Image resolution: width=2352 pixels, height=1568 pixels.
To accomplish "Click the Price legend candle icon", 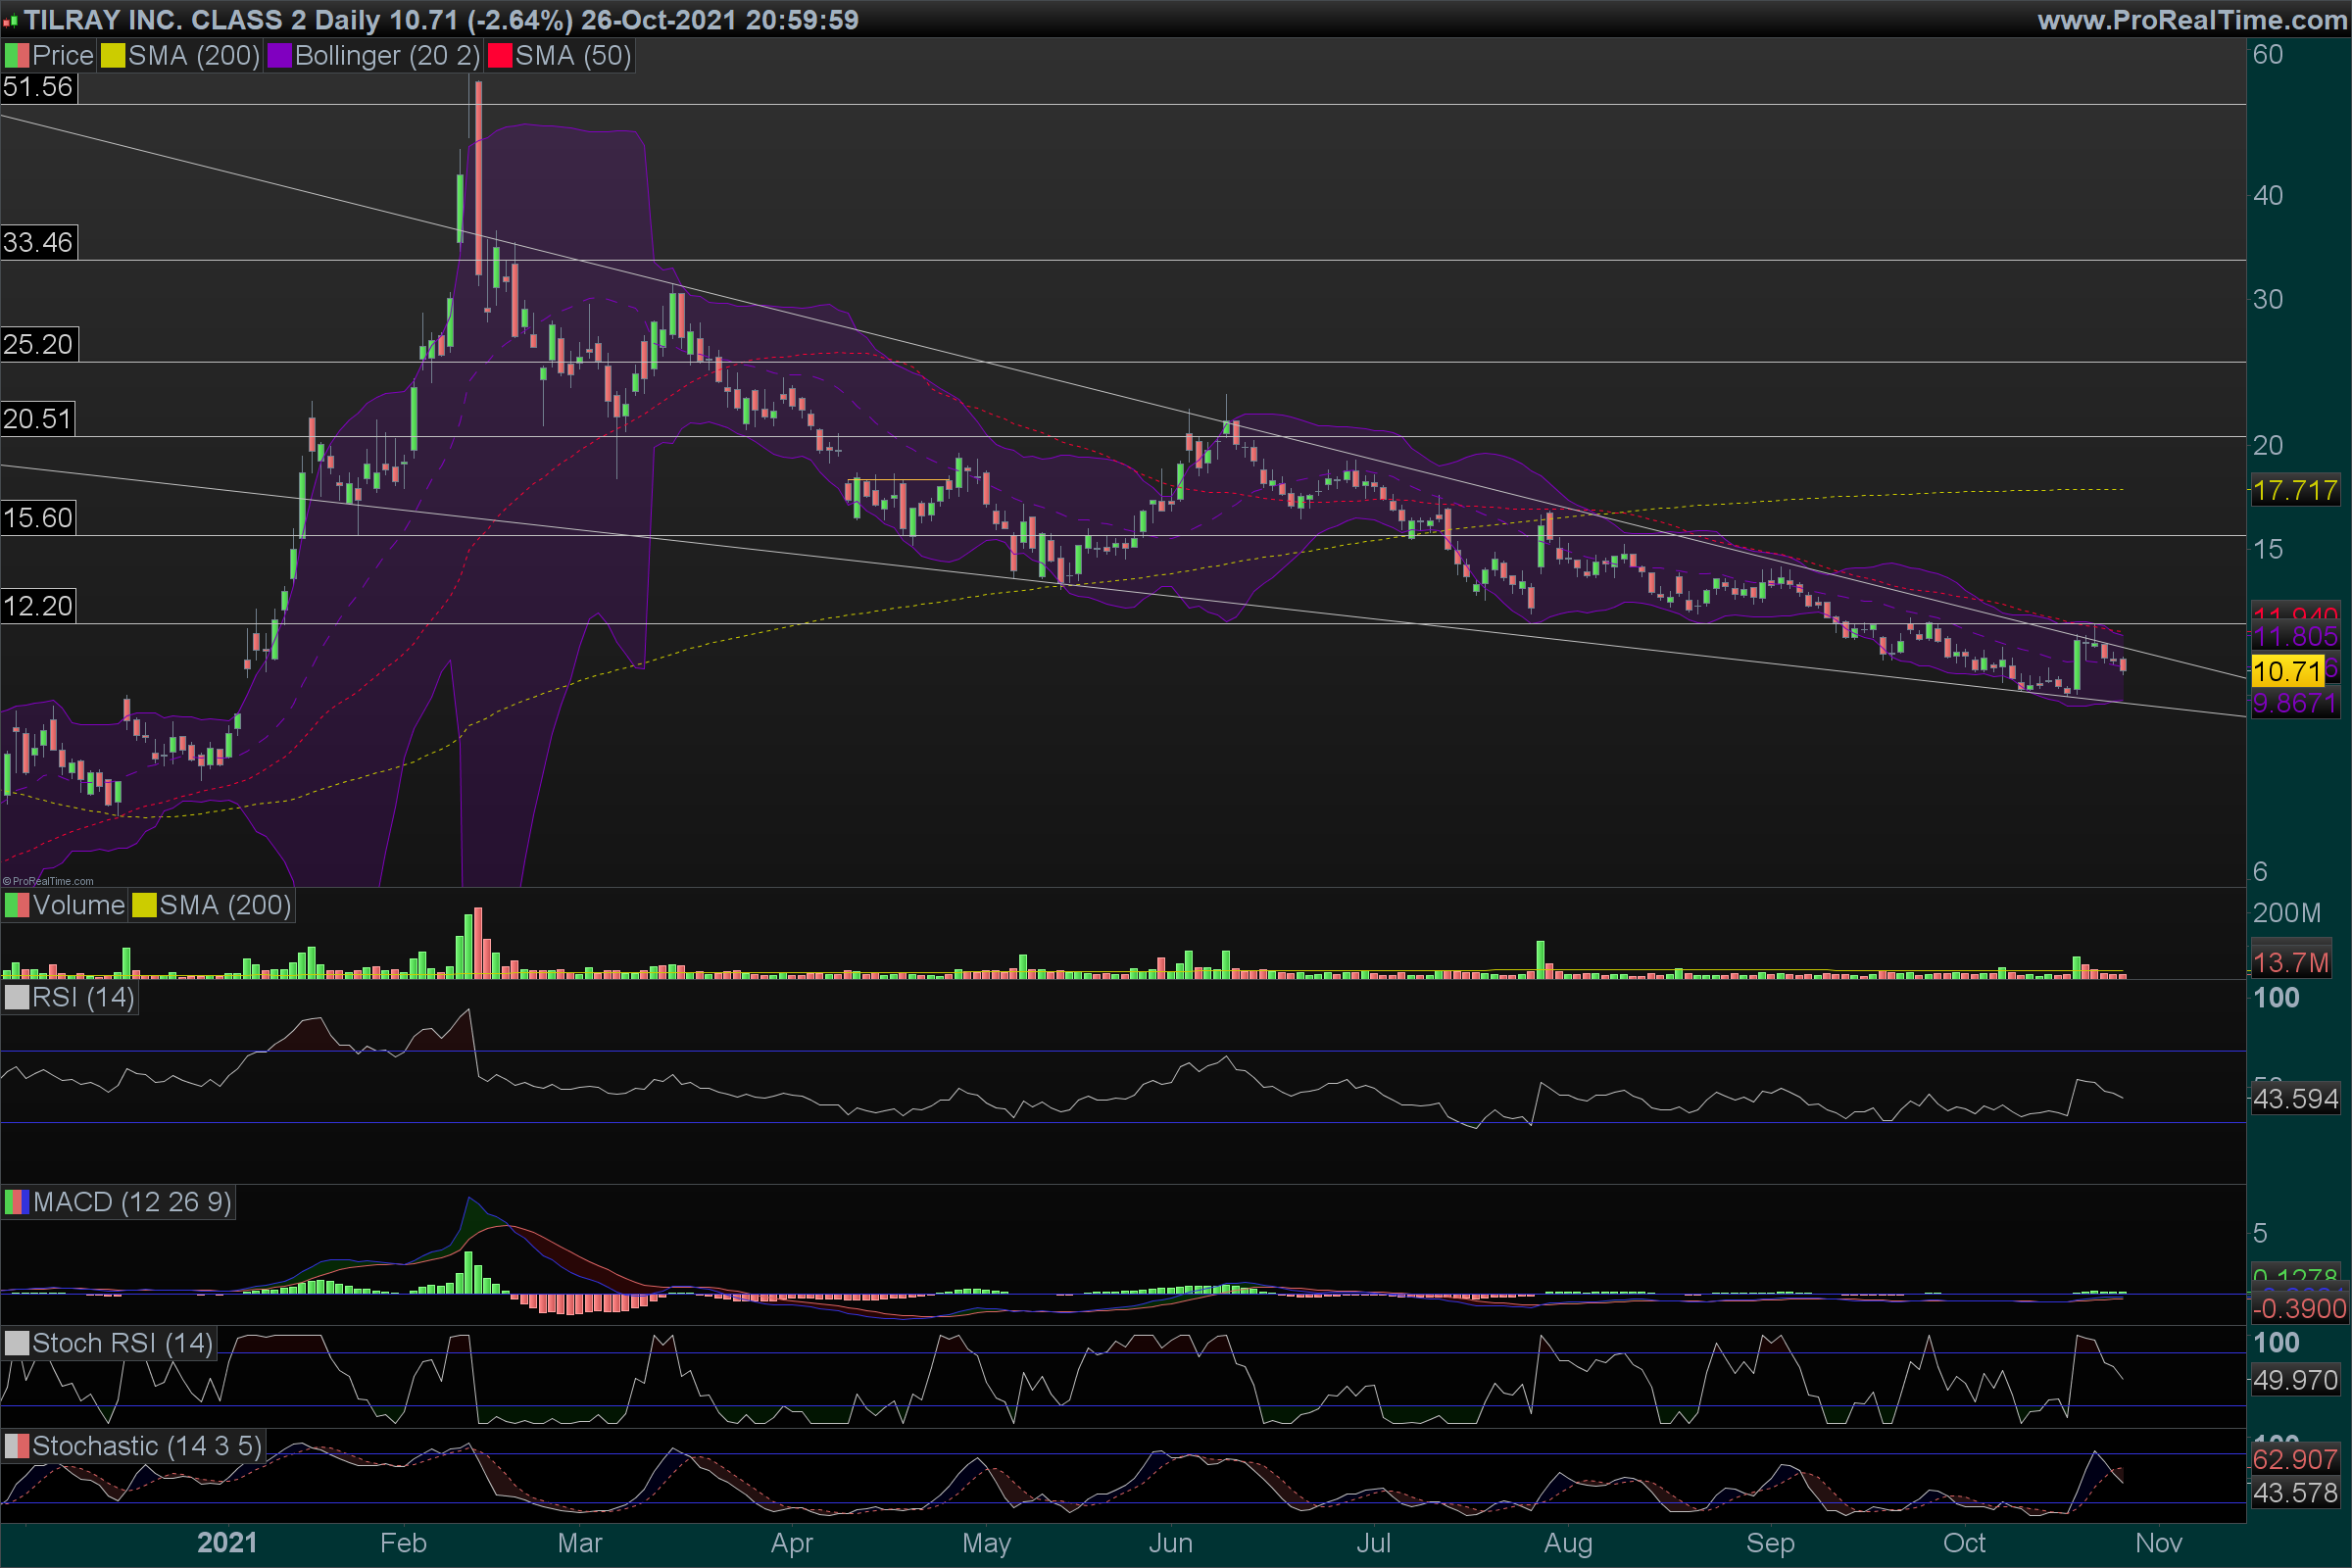I will click(x=17, y=56).
